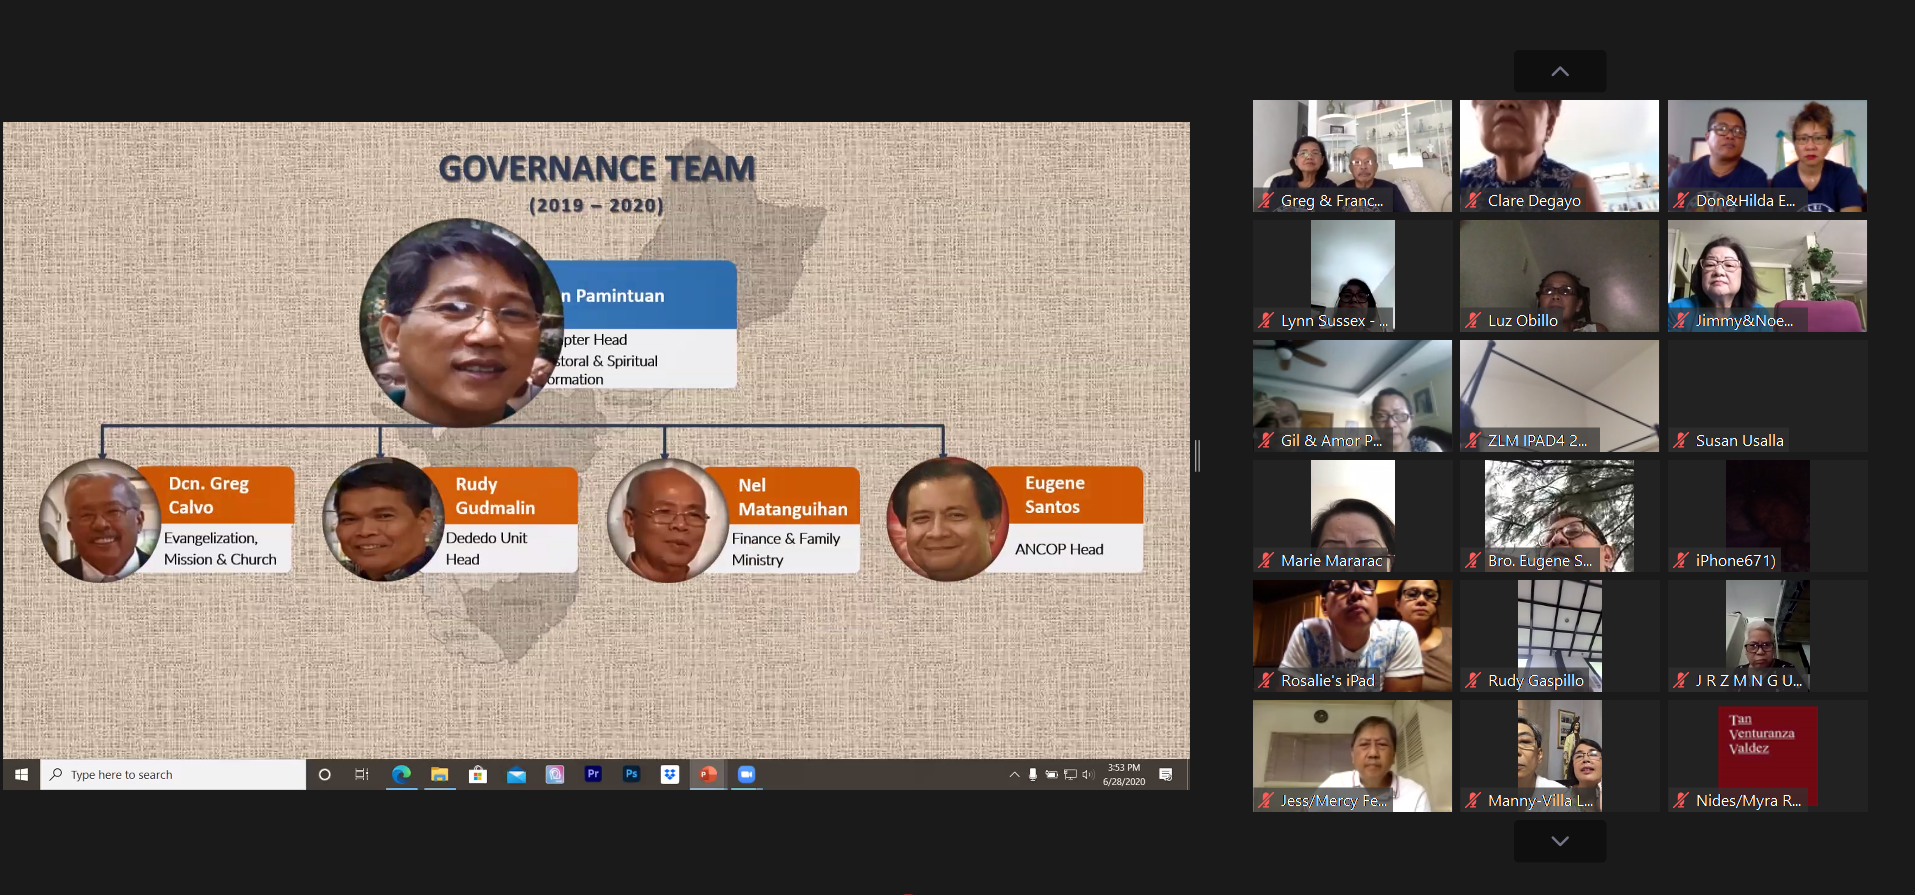Select Don&Hilda E... video tile

click(1767, 156)
